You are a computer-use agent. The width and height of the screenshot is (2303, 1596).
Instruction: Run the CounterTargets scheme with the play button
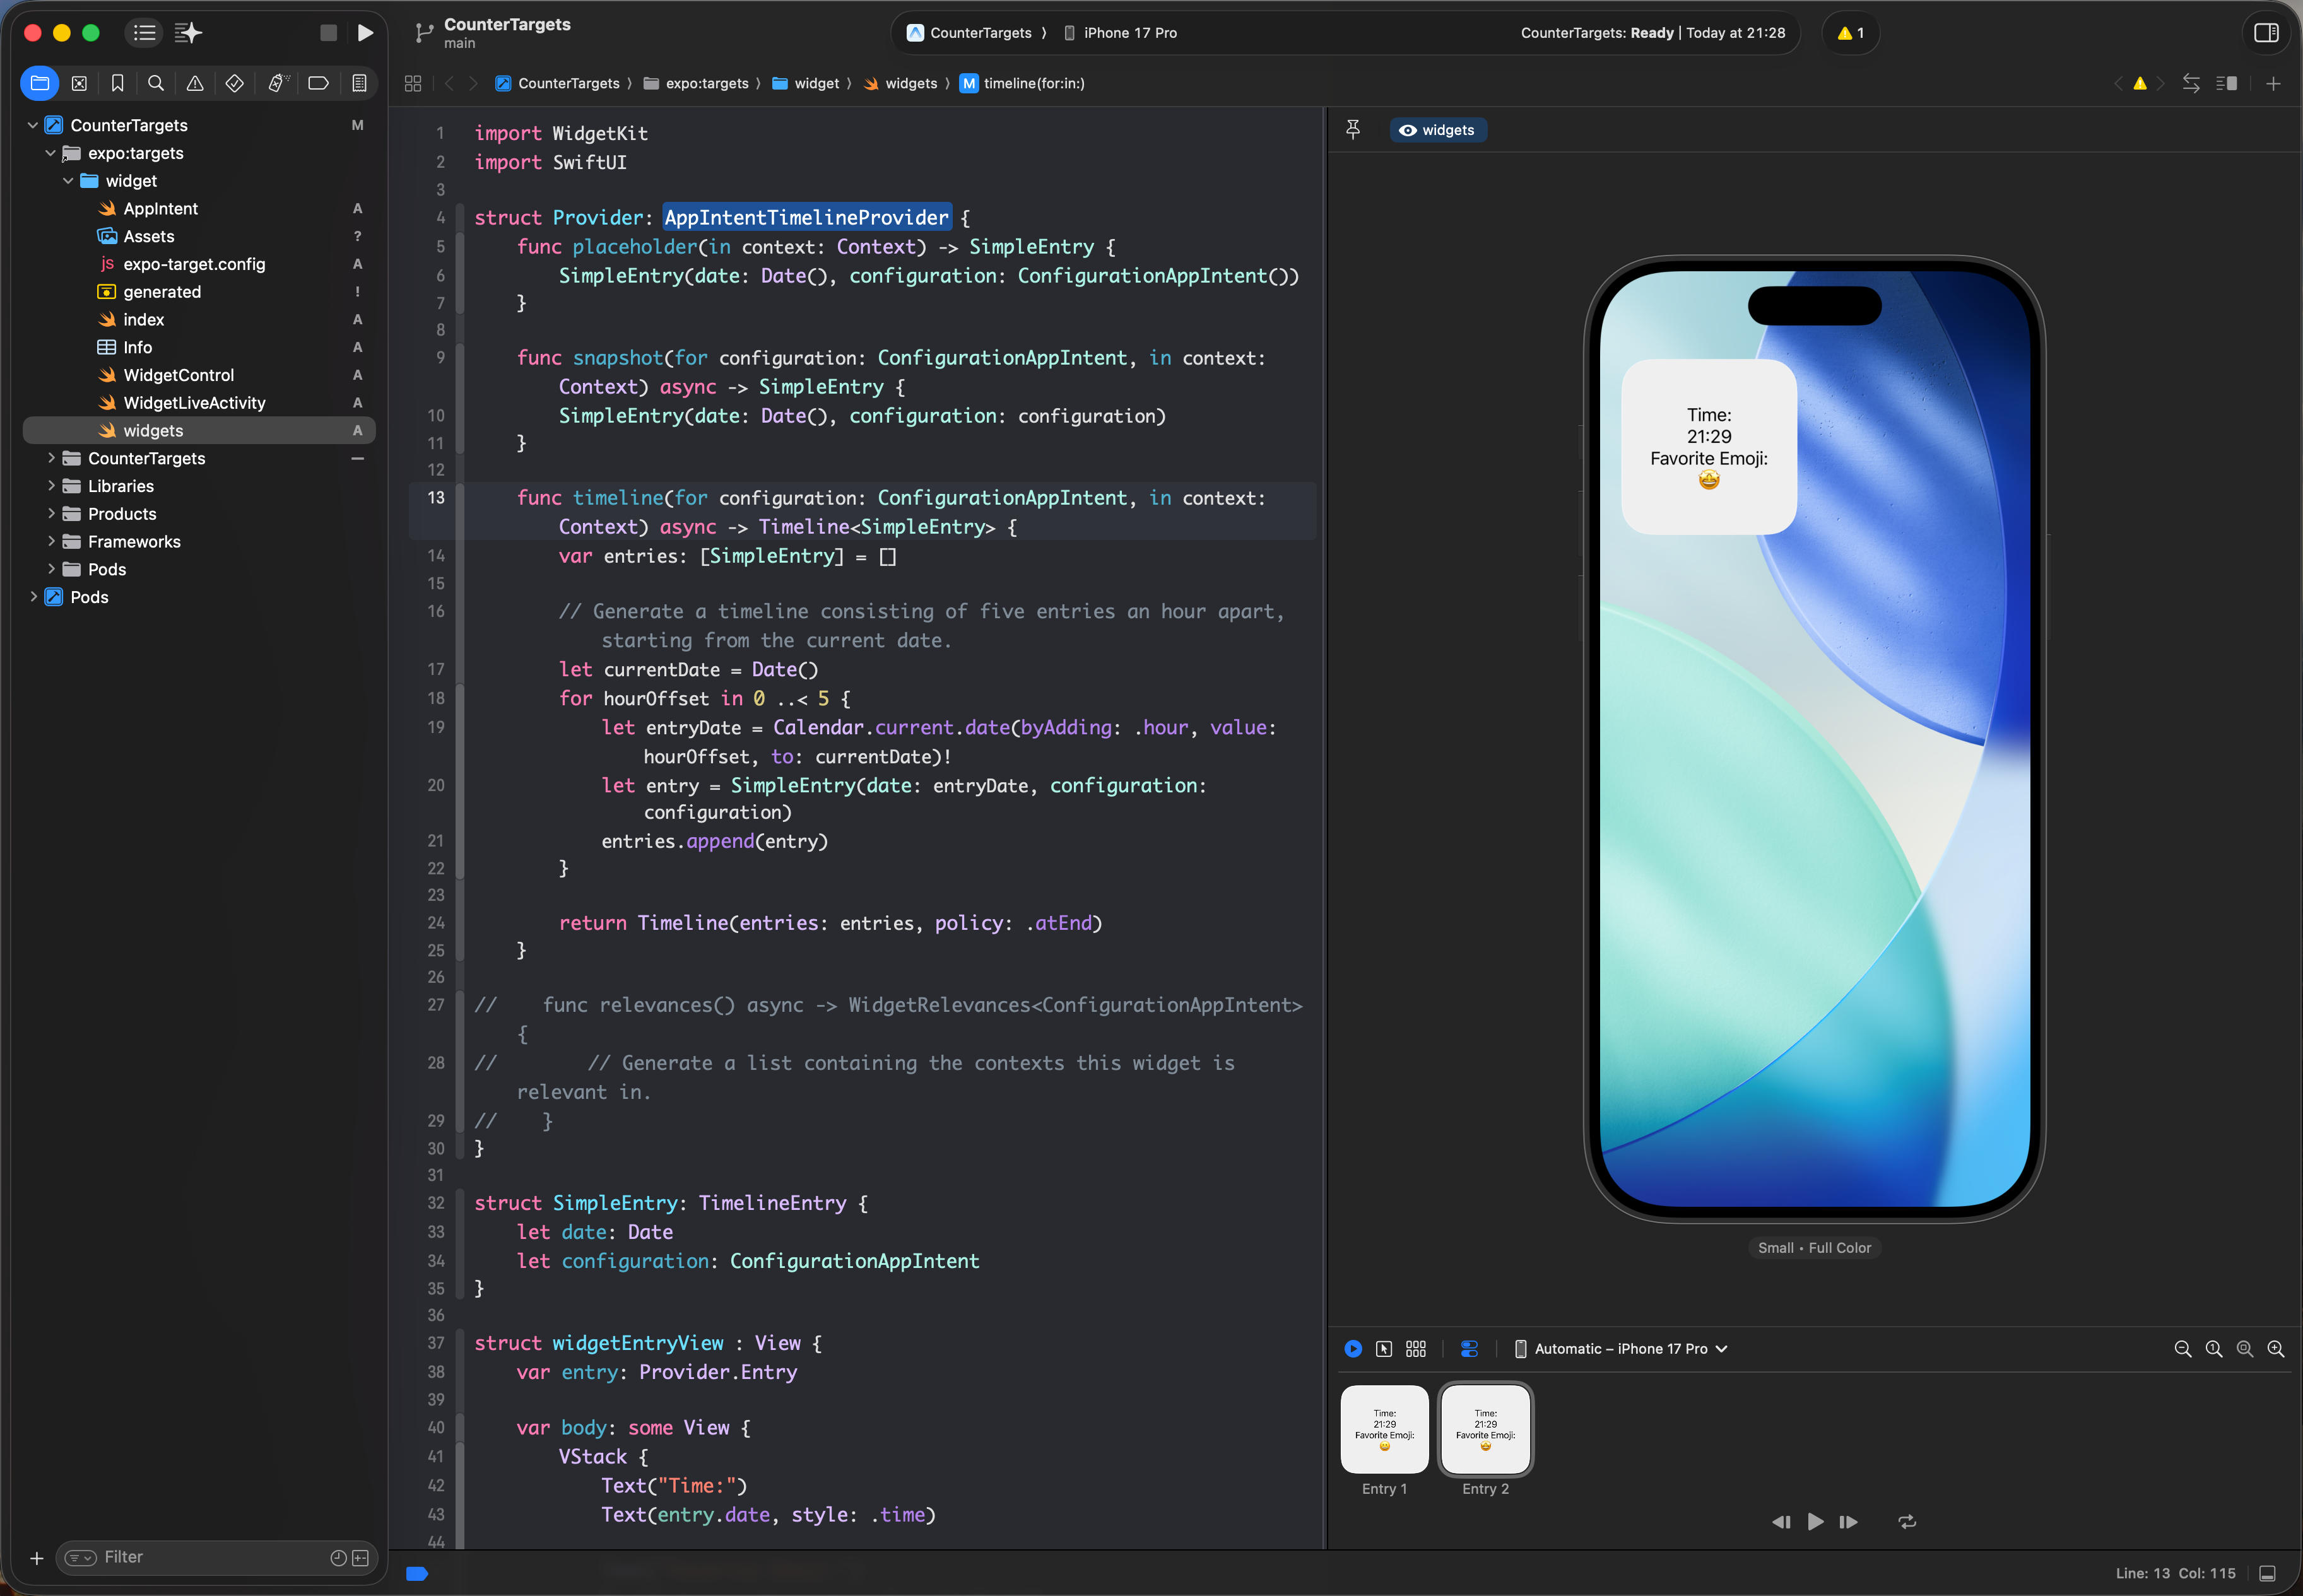click(365, 33)
